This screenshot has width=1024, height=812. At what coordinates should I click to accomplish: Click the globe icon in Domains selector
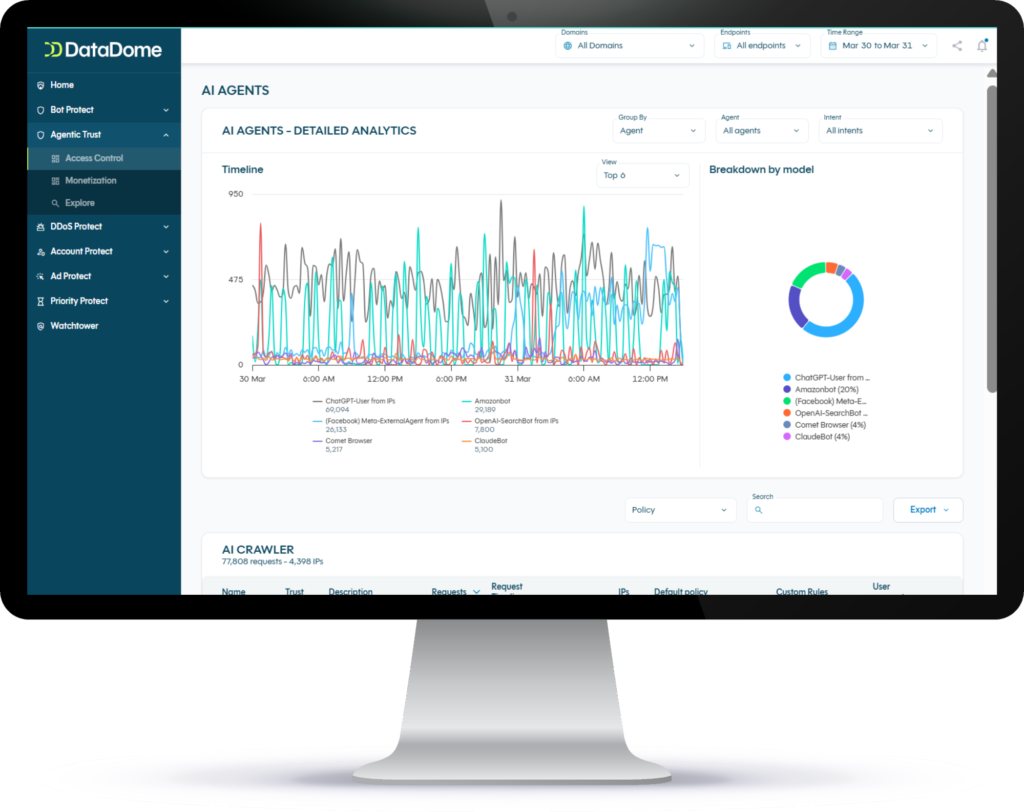click(568, 46)
